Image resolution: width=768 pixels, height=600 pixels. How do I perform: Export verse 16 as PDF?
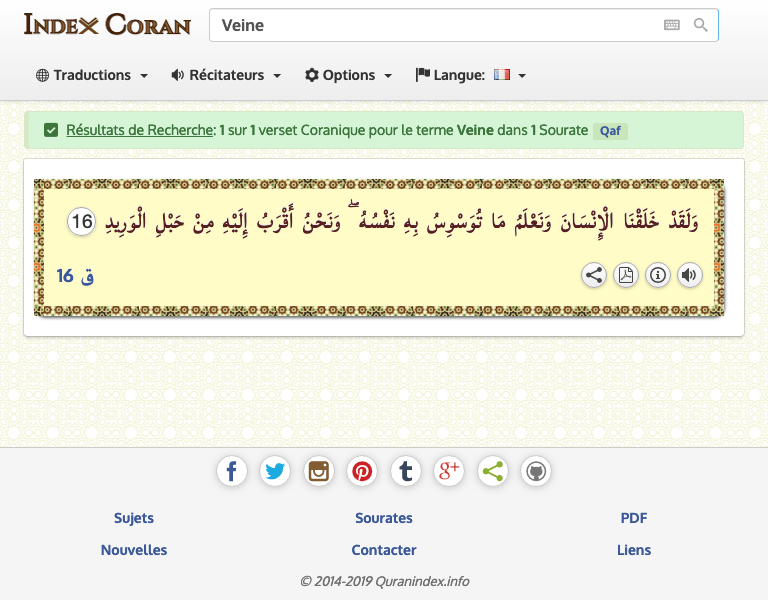tap(626, 275)
